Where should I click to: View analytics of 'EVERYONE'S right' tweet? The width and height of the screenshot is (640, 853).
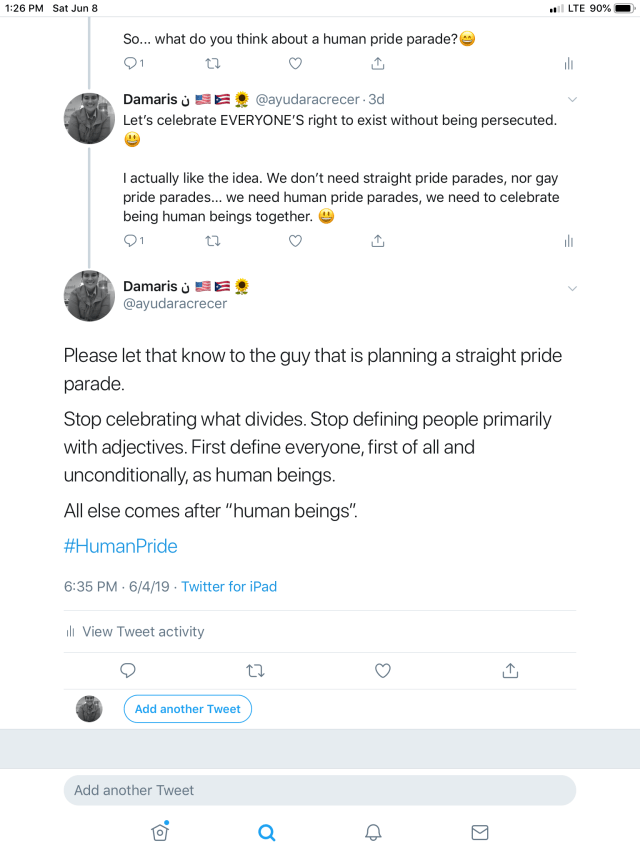(569, 240)
